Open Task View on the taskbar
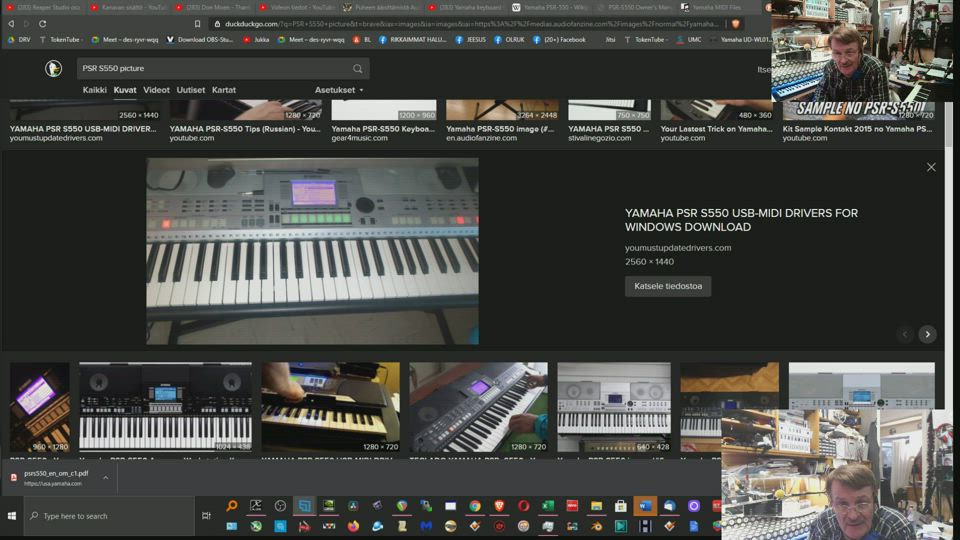960x540 pixels. coord(207,516)
